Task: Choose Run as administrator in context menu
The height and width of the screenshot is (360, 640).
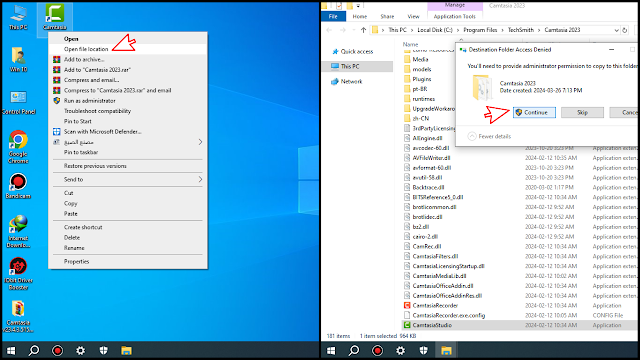Action: point(128,100)
